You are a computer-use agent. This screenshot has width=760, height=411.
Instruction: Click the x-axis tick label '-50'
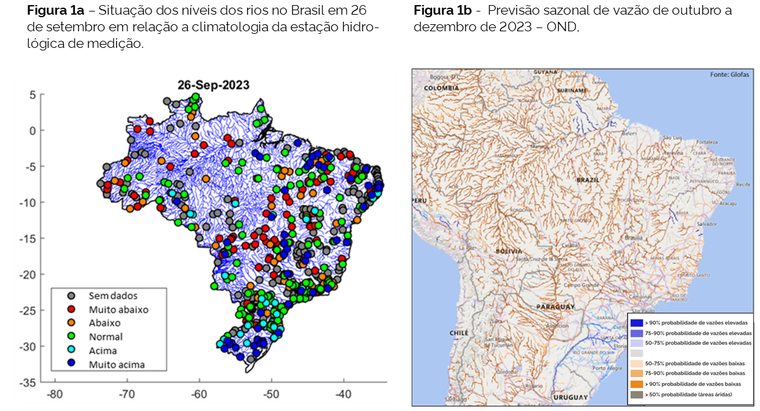[x=271, y=395]
